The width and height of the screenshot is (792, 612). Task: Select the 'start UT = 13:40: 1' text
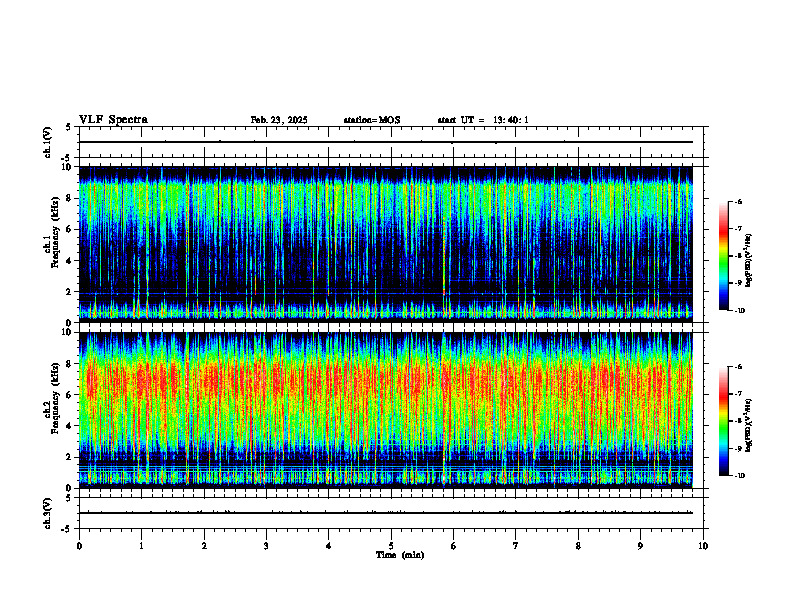[483, 120]
